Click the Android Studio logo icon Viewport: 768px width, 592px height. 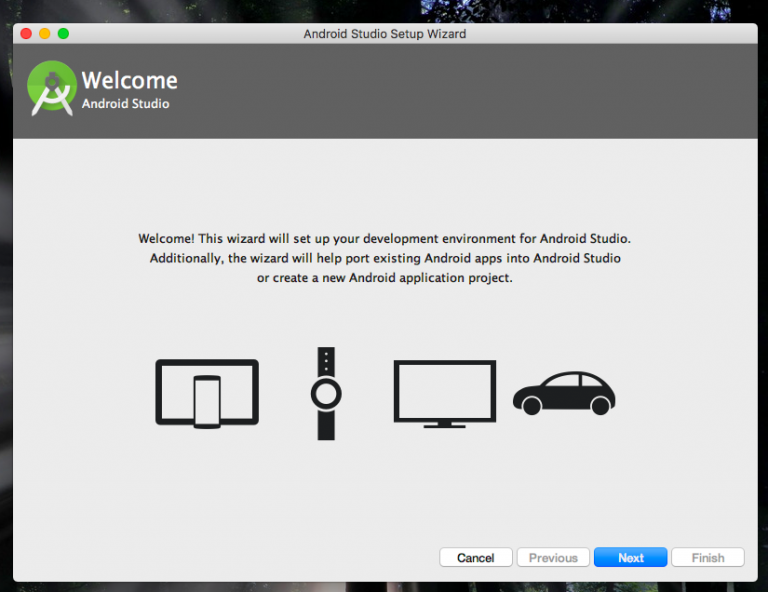(52, 88)
